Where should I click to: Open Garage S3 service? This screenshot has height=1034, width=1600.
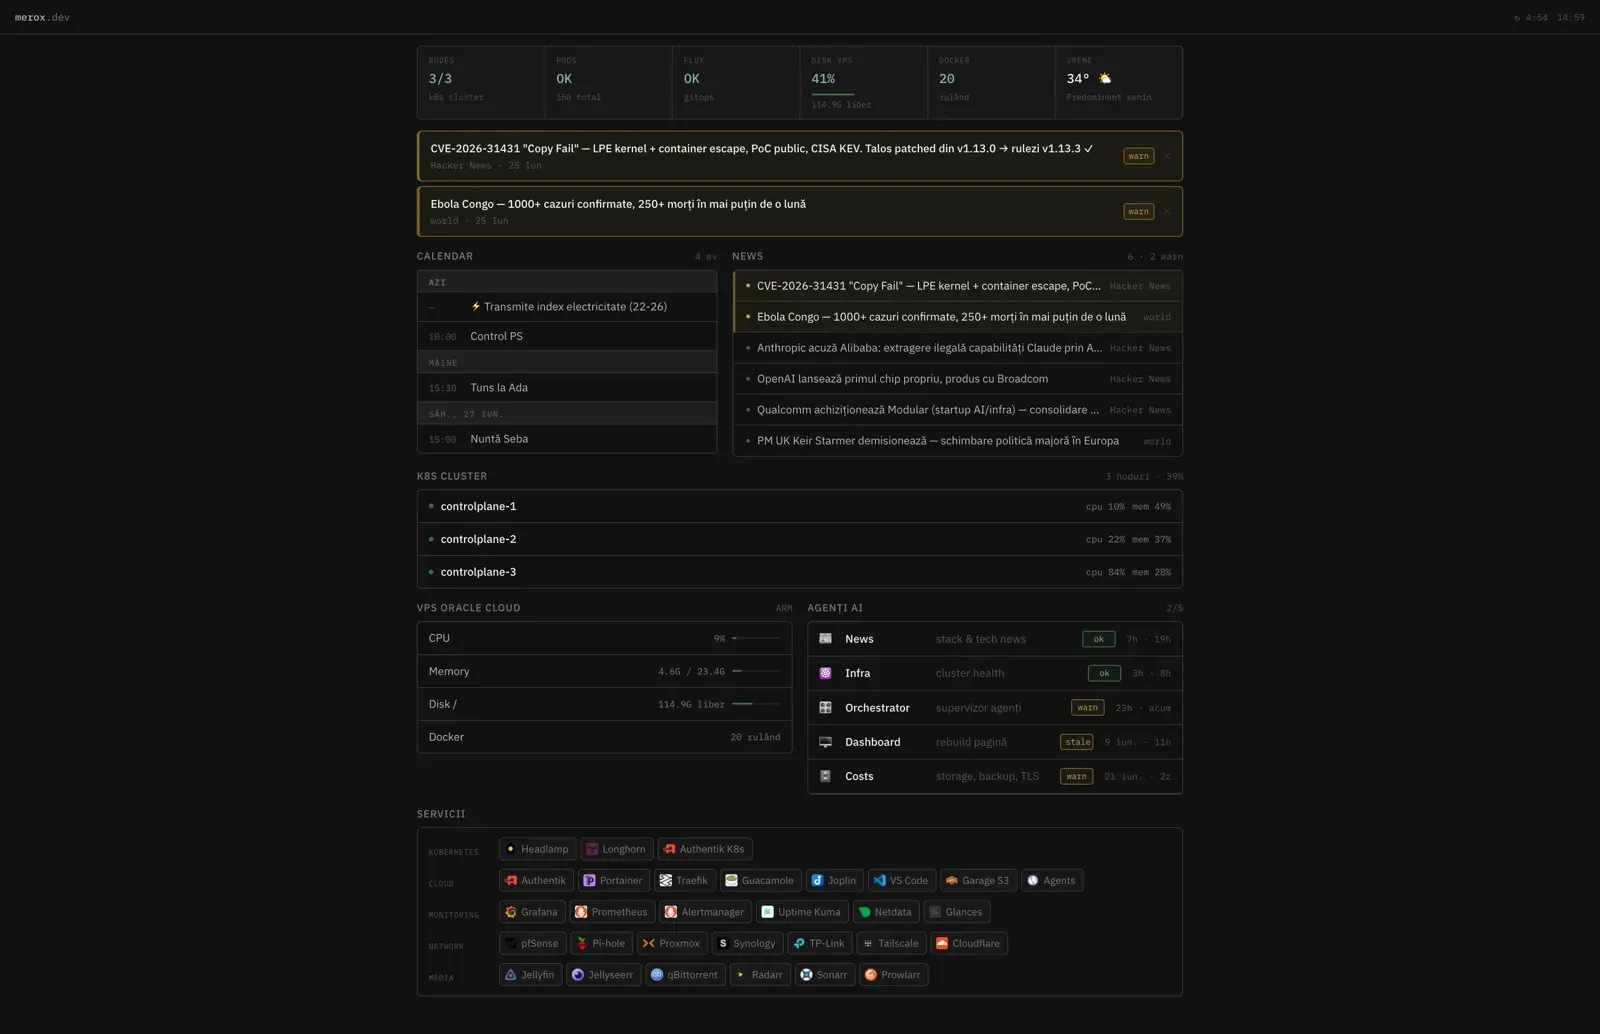979,880
